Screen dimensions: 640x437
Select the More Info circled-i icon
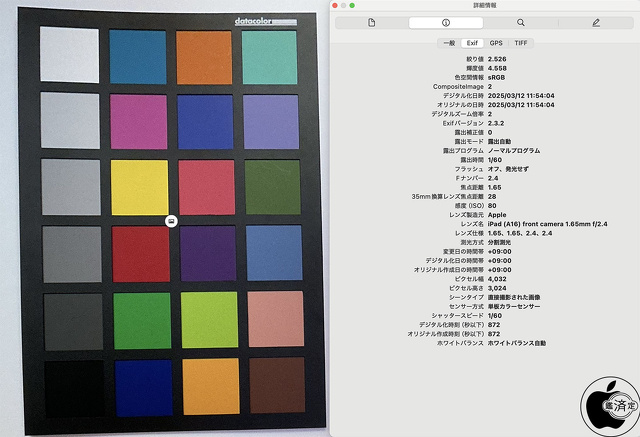coord(446,22)
